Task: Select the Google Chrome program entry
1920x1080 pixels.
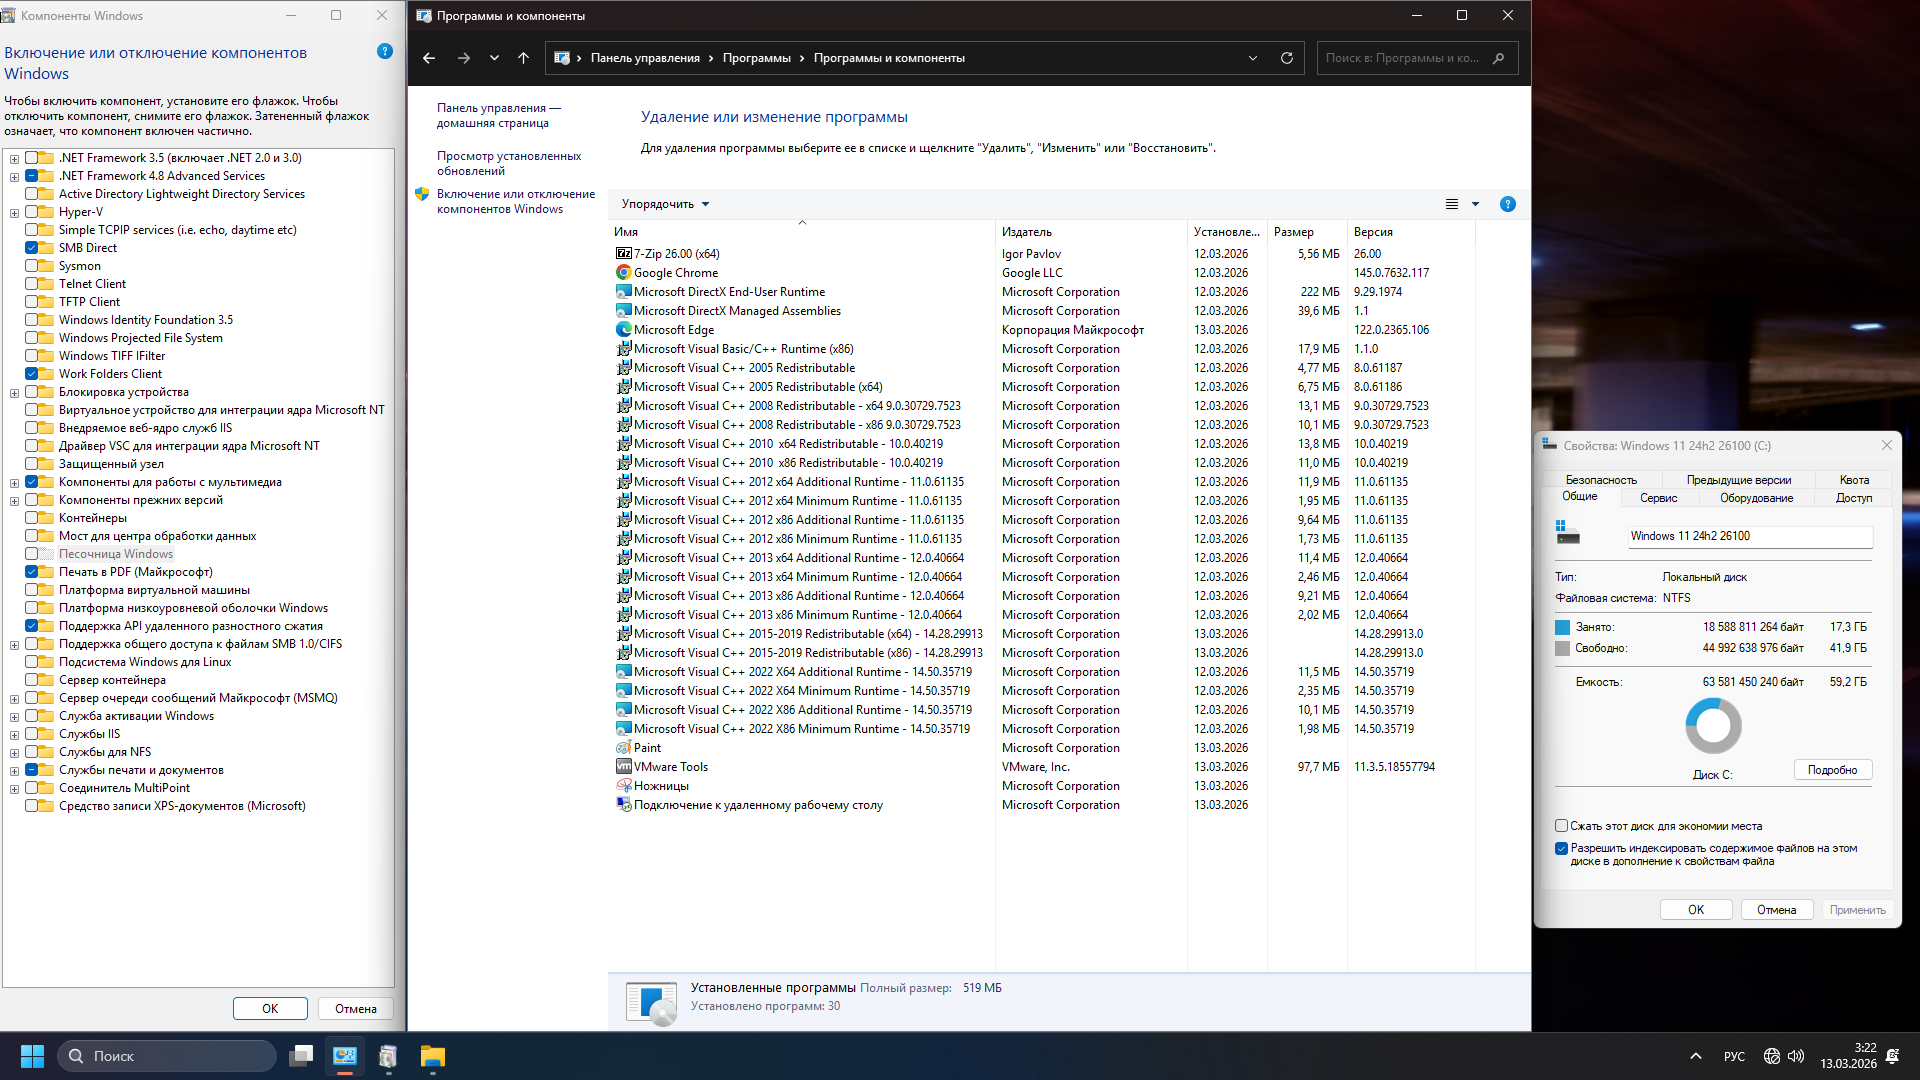Action: (676, 273)
